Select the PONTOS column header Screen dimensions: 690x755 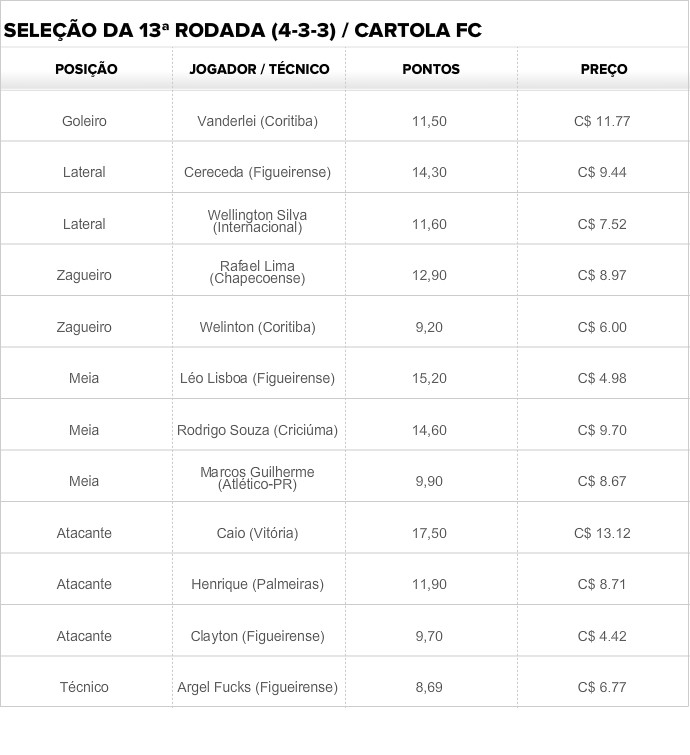coord(430,70)
